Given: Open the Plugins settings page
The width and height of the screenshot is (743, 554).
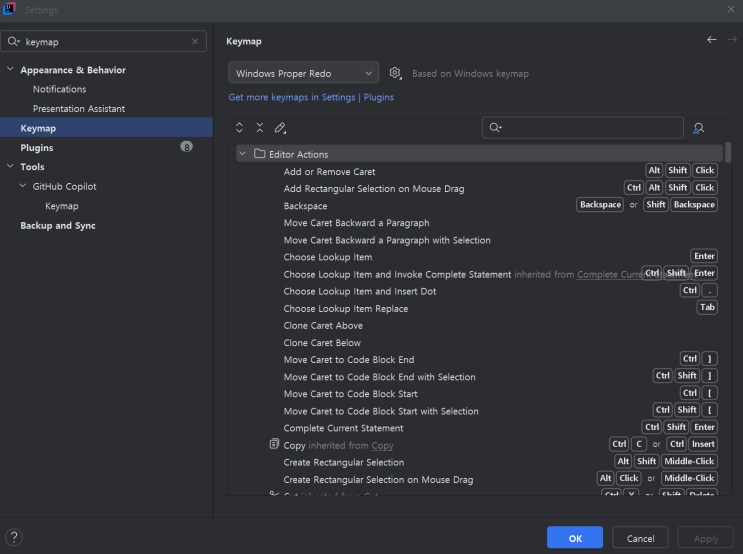Looking at the screenshot, I should click(x=36, y=147).
